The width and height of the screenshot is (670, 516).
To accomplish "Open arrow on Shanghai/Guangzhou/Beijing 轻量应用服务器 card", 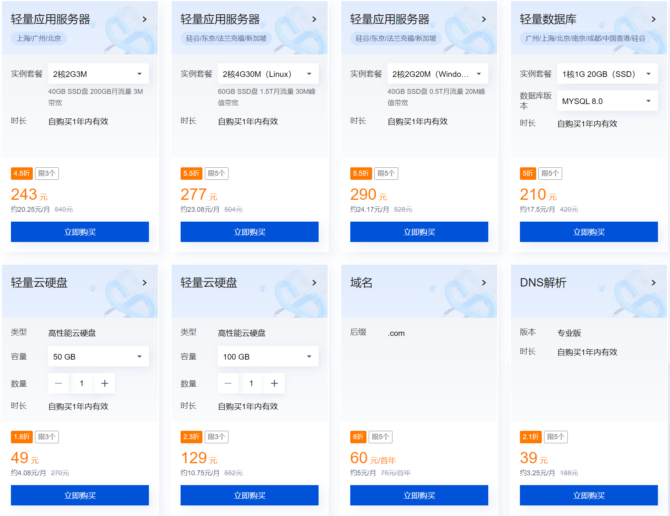I will pos(145,19).
